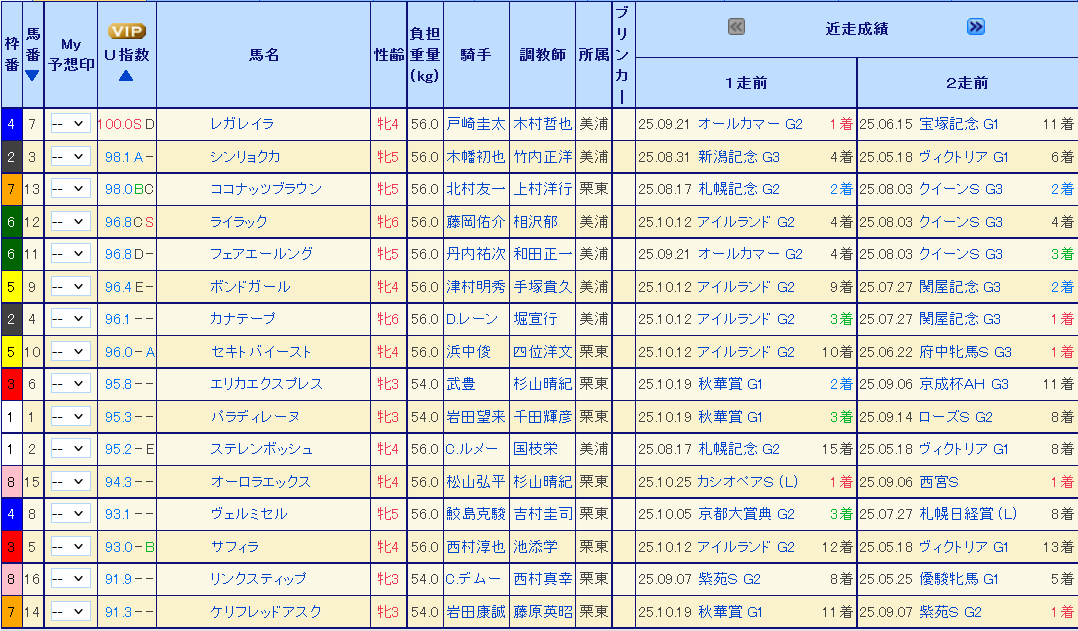
Task: Open 京都大賞典 G2 race result link
Action: coord(746,513)
